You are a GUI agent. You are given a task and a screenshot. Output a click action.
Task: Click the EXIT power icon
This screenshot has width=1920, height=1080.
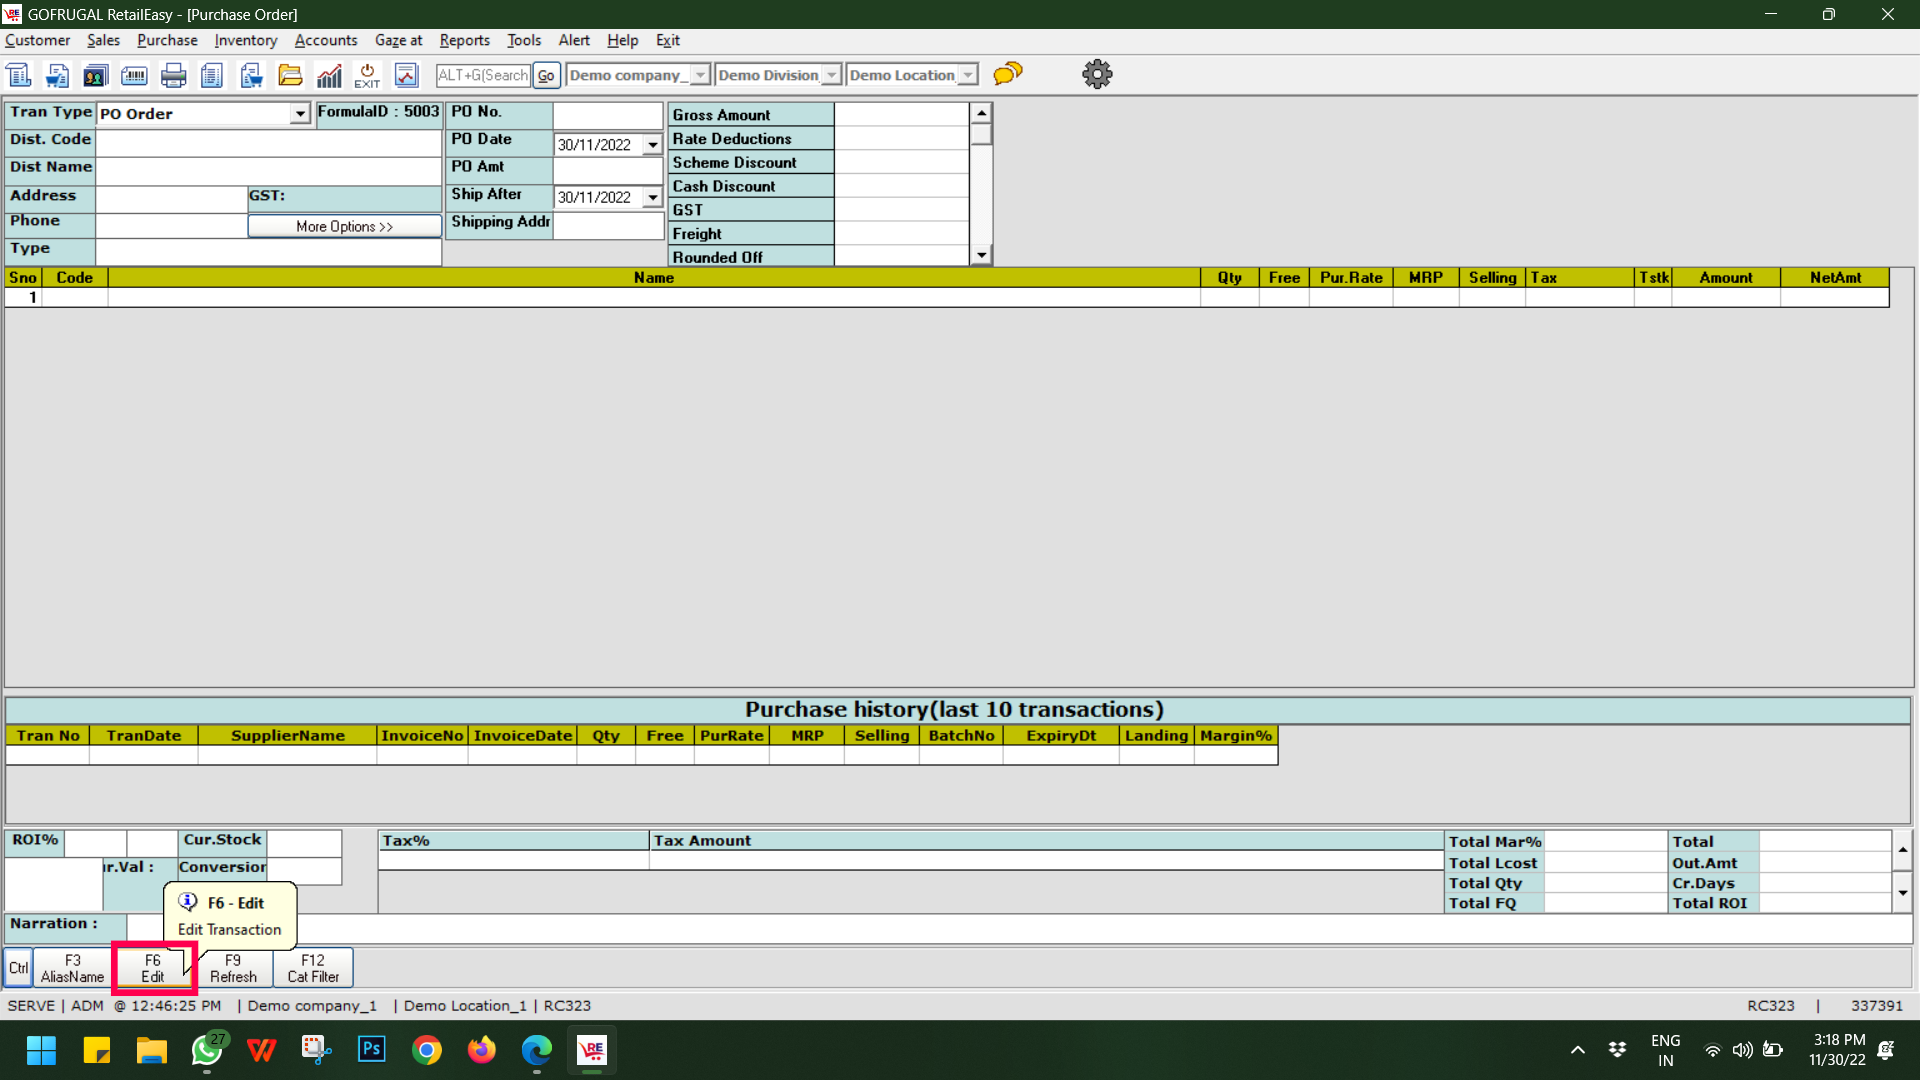[367, 75]
